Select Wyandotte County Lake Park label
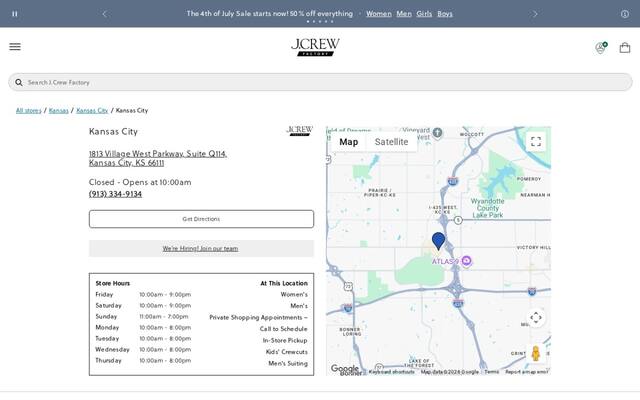The height and width of the screenshot is (400, 640). click(x=487, y=208)
